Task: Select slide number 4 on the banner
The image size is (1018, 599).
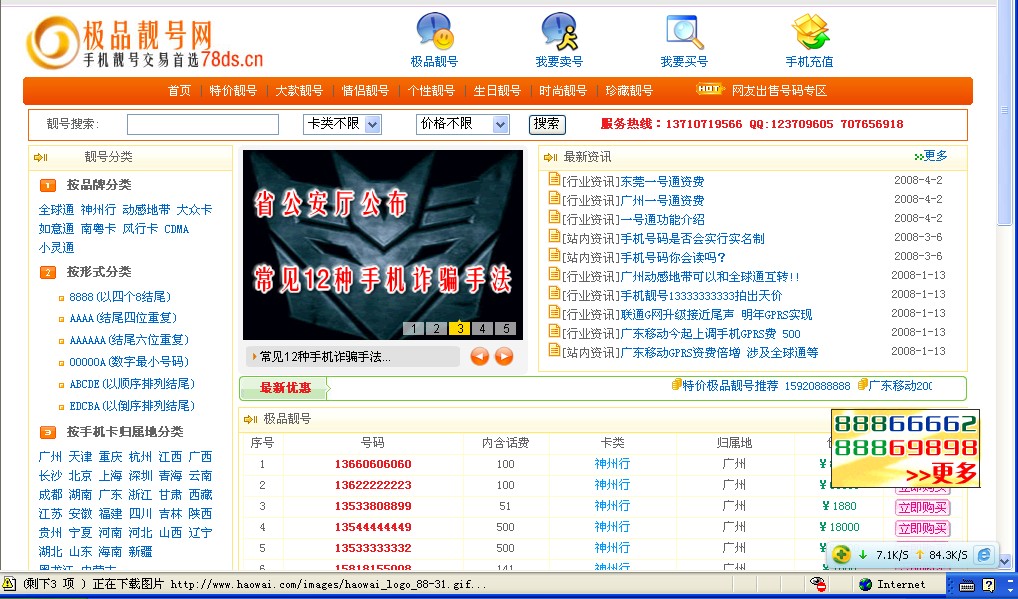Action: pyautogui.click(x=482, y=328)
